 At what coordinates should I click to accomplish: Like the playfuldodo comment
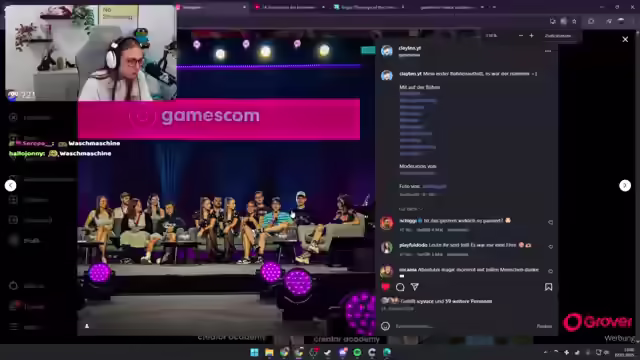[x=551, y=247]
